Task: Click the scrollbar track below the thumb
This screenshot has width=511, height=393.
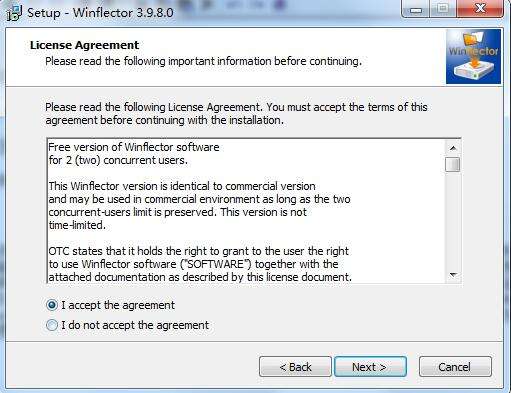Action: (453, 220)
